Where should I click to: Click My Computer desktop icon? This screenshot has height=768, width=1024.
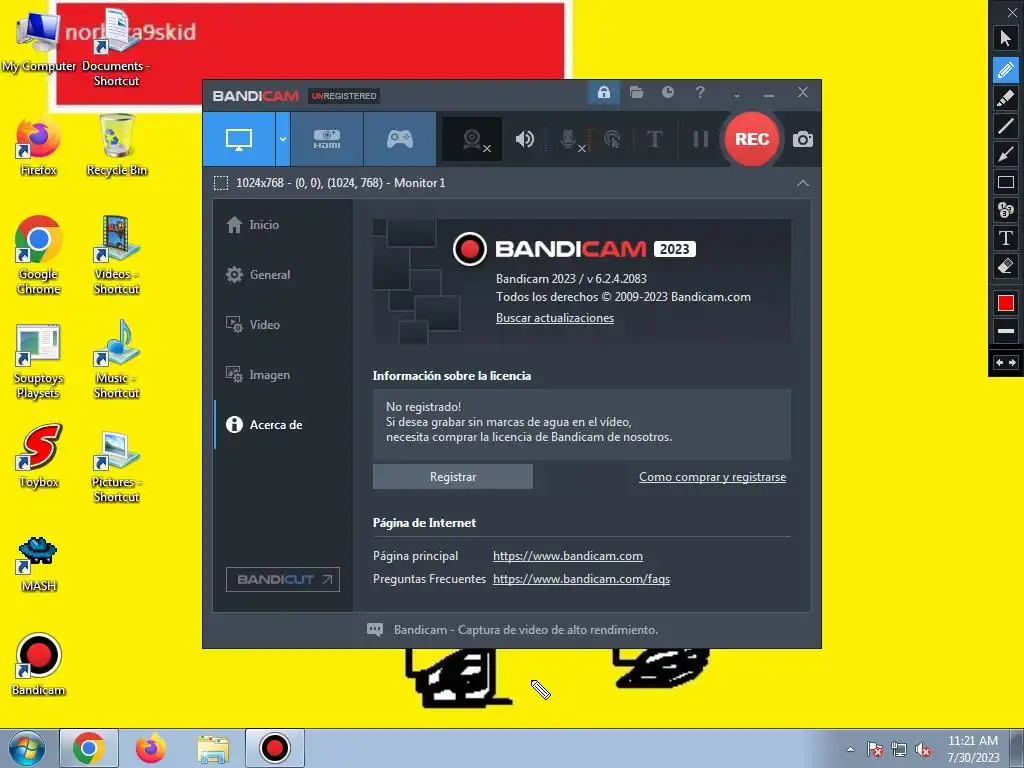point(39,41)
